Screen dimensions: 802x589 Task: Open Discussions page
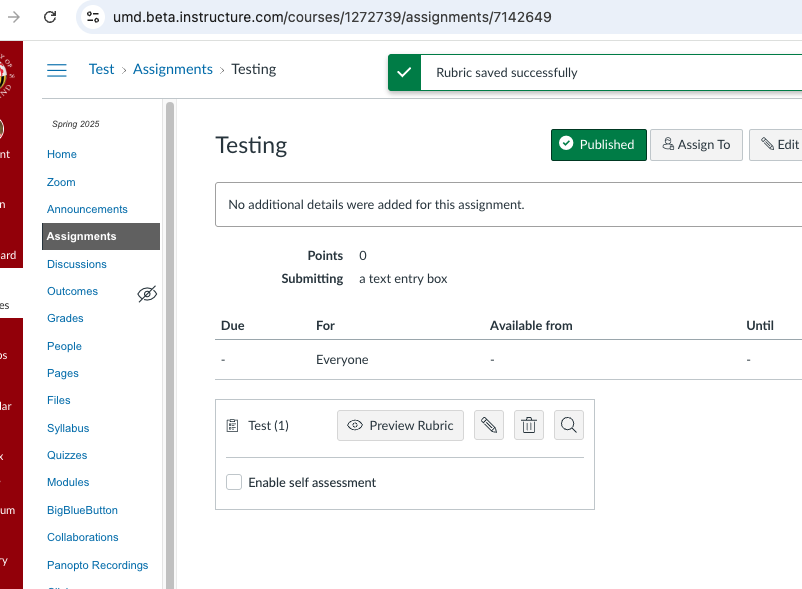click(77, 264)
